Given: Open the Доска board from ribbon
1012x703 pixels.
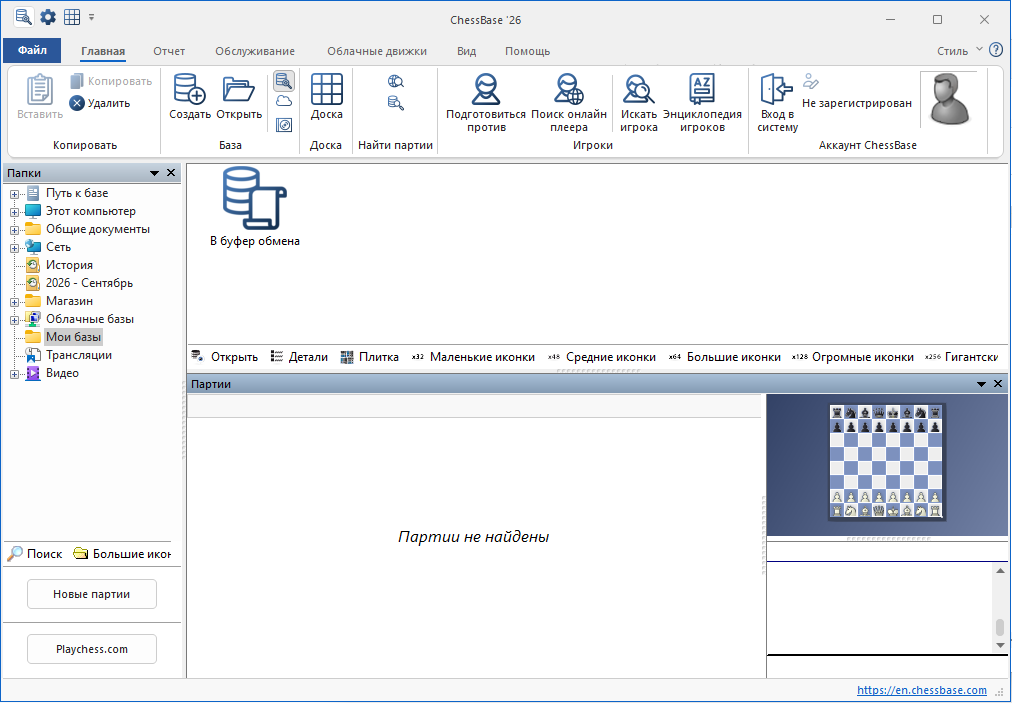Looking at the screenshot, I should (x=327, y=97).
